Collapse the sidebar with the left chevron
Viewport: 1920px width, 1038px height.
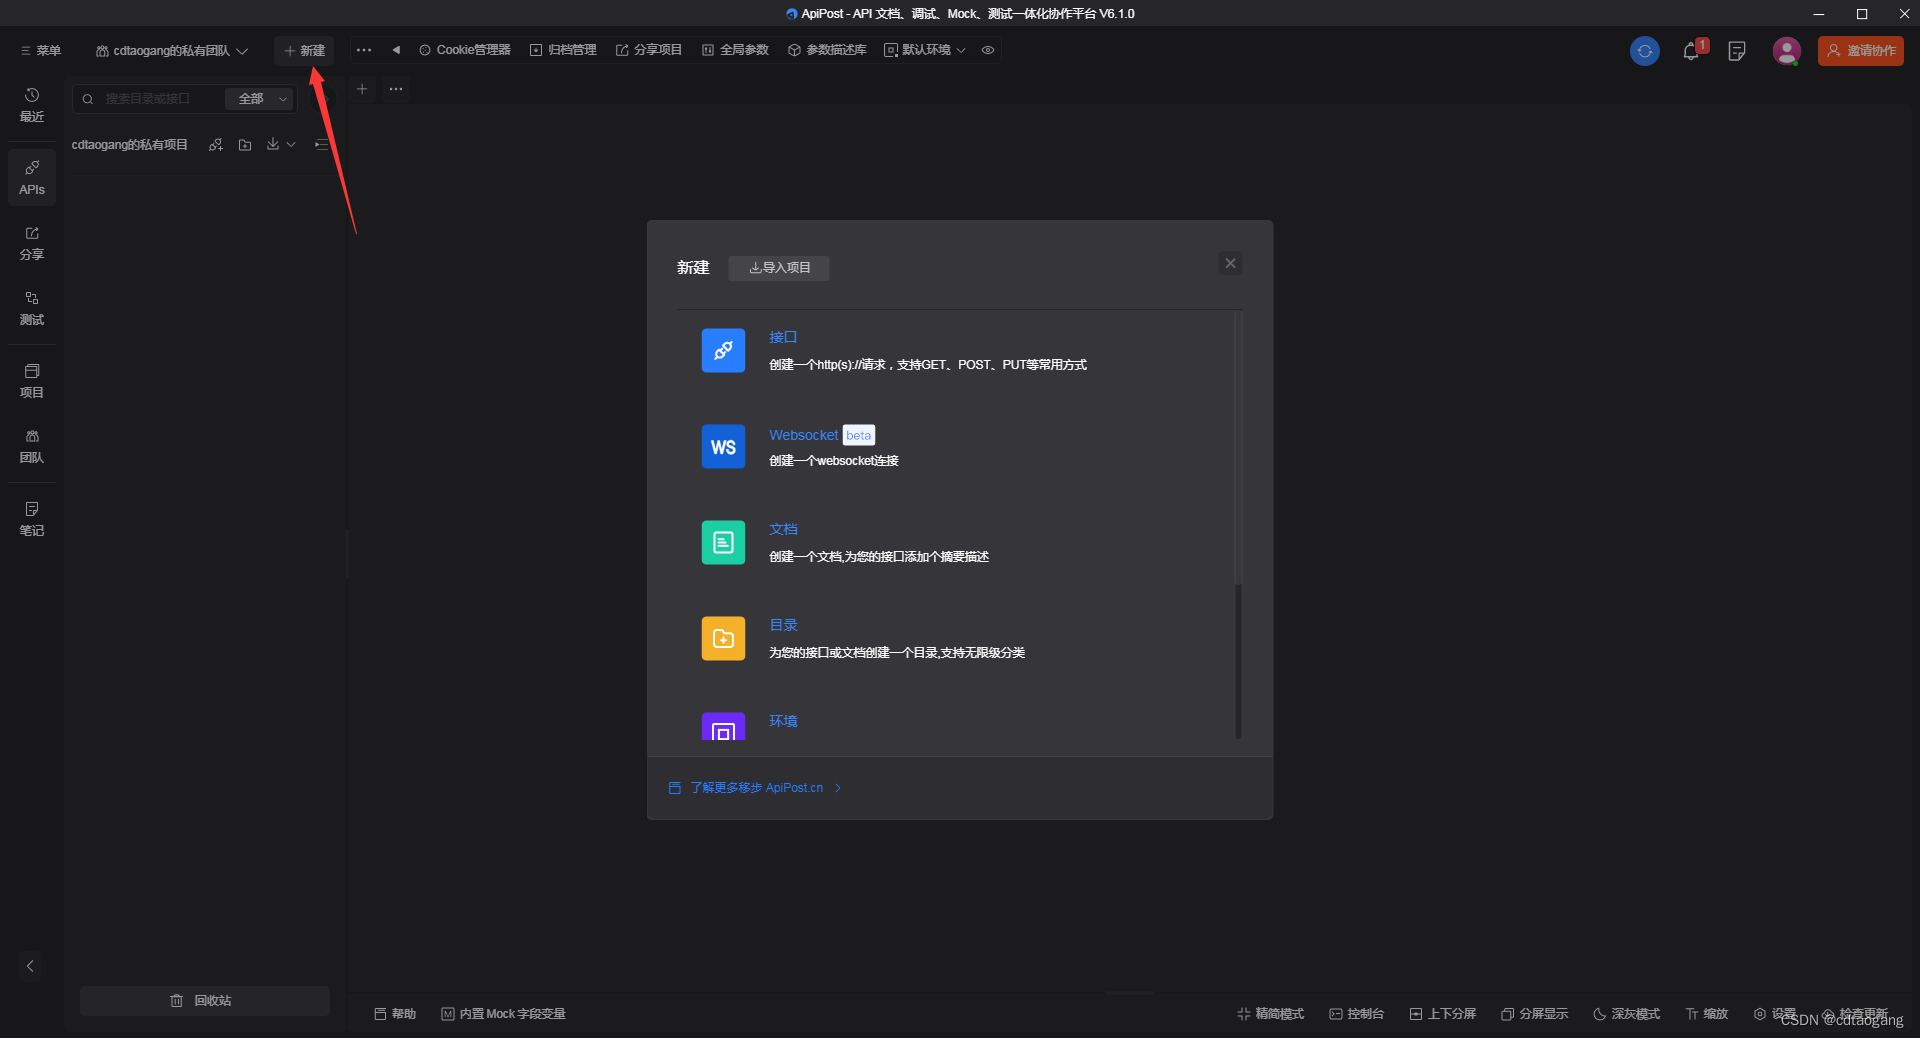point(30,966)
